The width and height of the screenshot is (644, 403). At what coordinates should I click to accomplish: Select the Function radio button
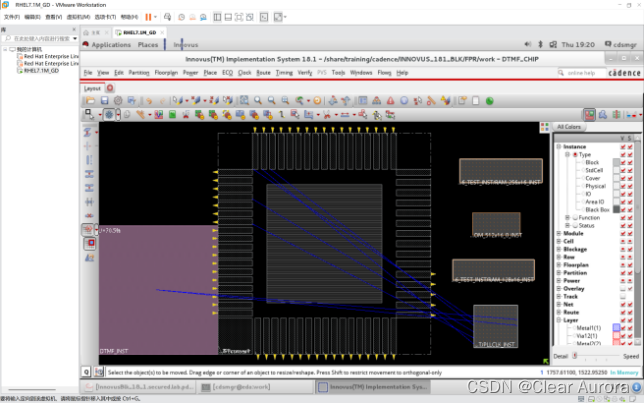tap(575, 218)
